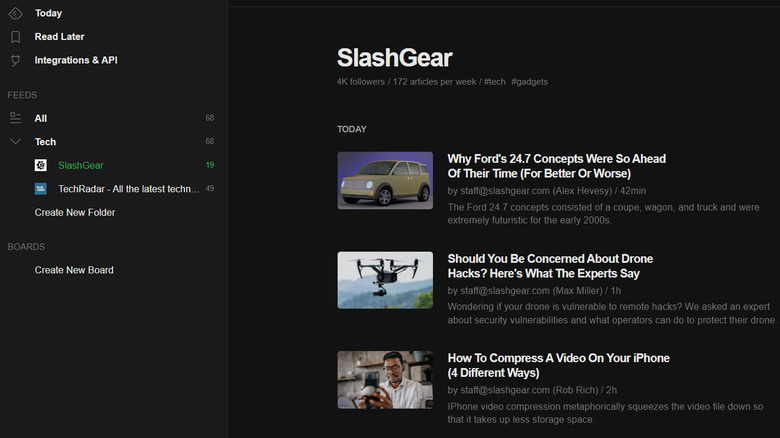Open Read Later section
This screenshot has width=780, height=438.
pyautogui.click(x=59, y=37)
